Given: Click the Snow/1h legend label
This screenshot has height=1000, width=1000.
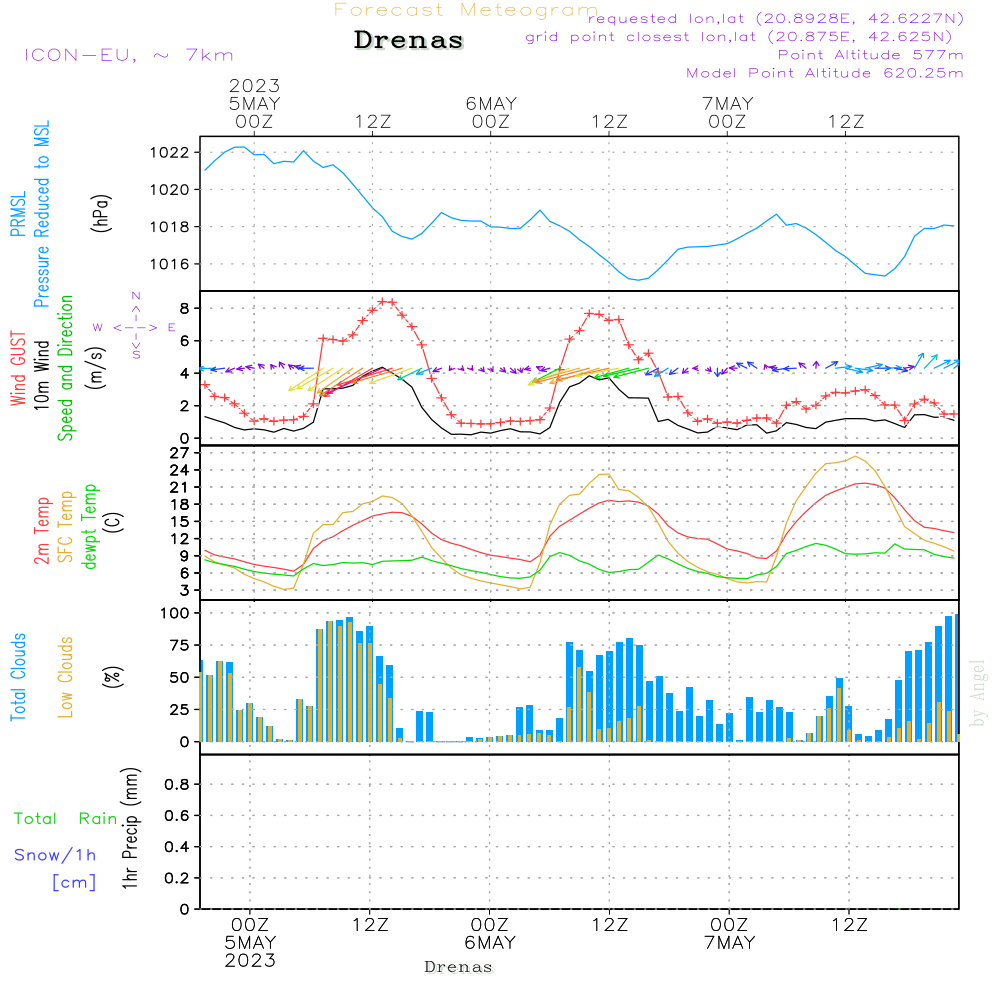Looking at the screenshot, I should click(56, 855).
